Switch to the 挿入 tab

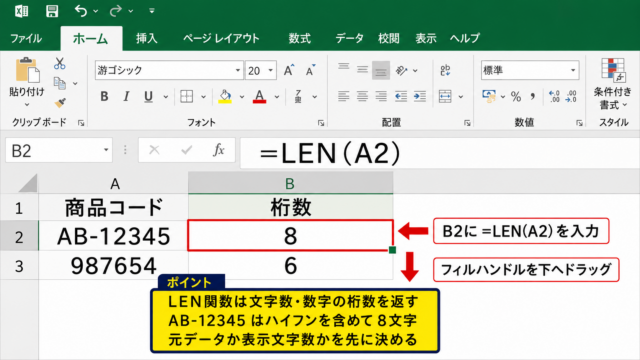coord(147,39)
